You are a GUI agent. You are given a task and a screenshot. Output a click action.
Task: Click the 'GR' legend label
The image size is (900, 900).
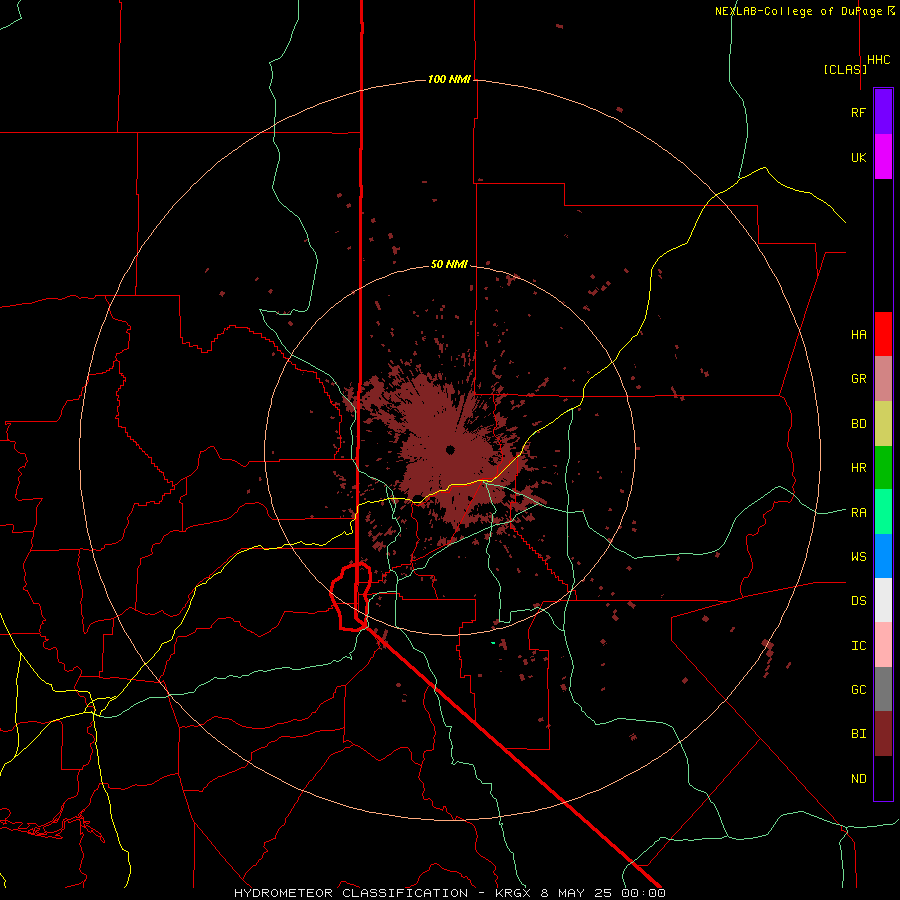tap(858, 379)
